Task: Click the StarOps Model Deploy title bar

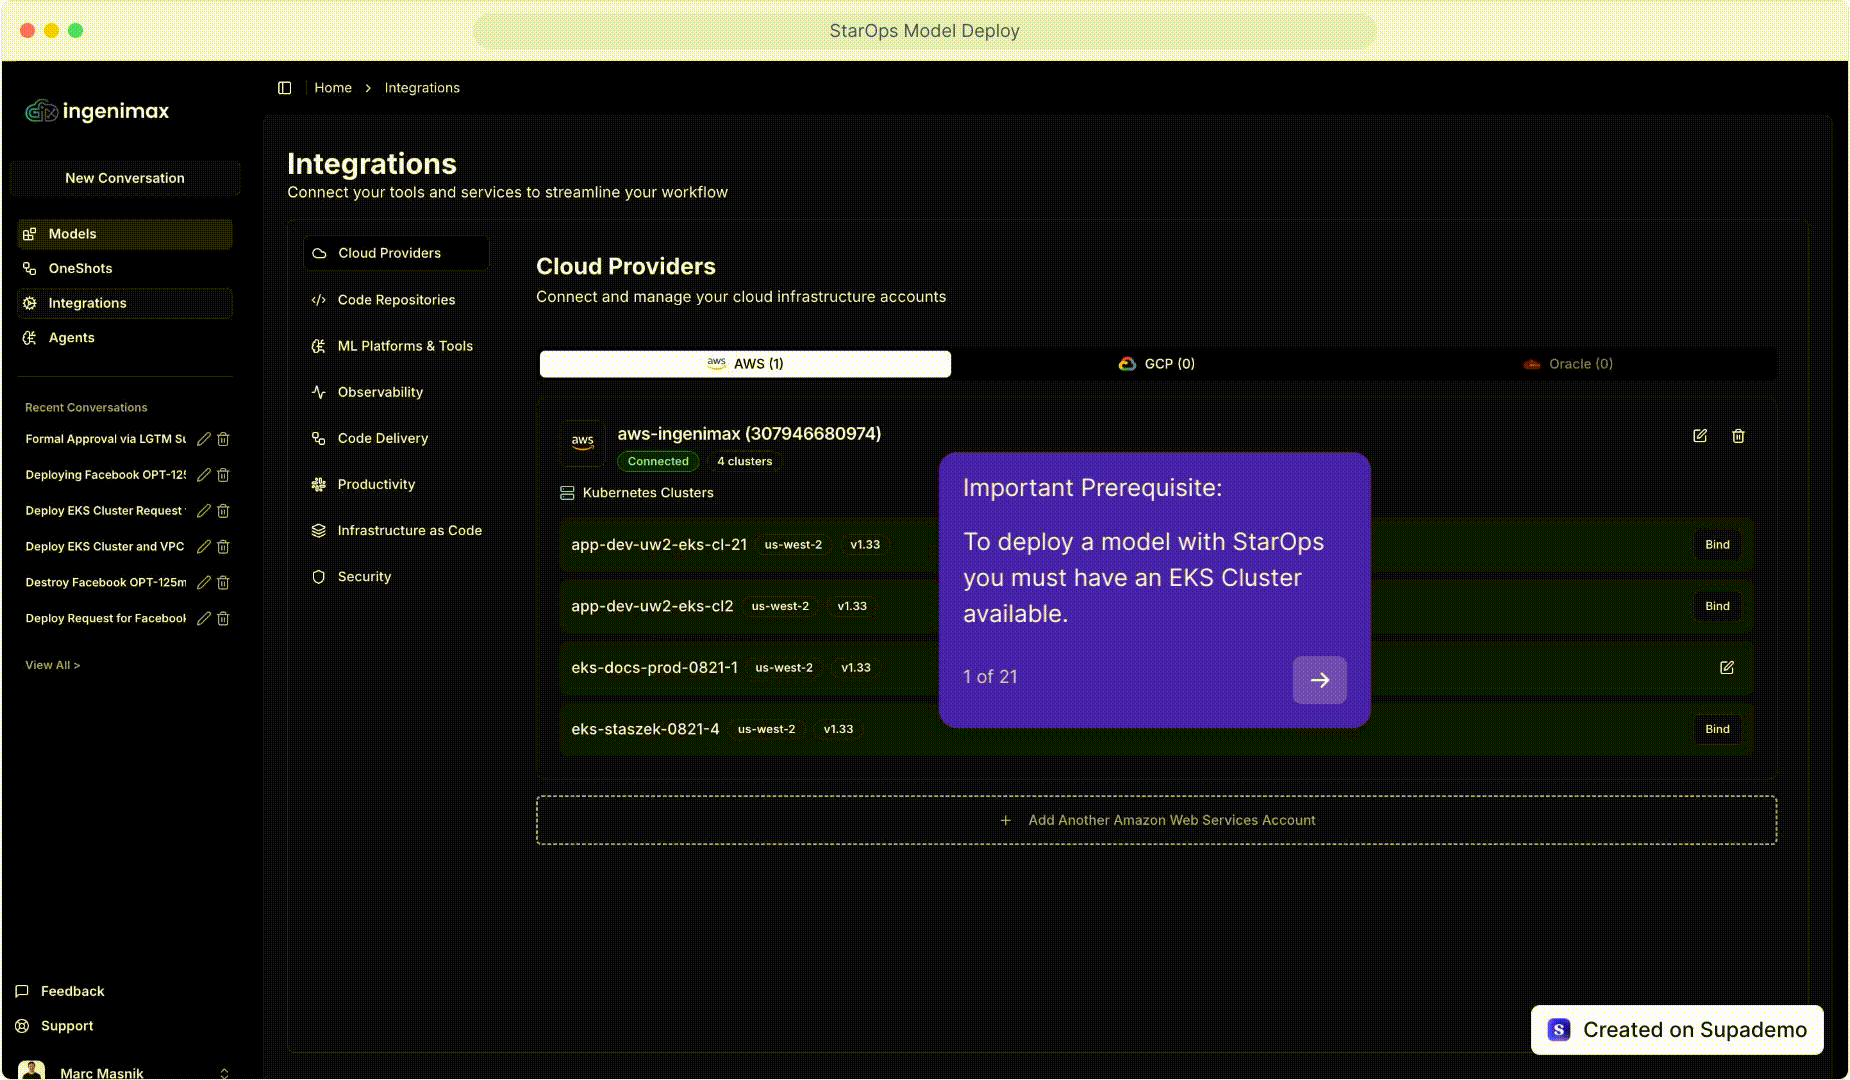Action: [x=924, y=31]
